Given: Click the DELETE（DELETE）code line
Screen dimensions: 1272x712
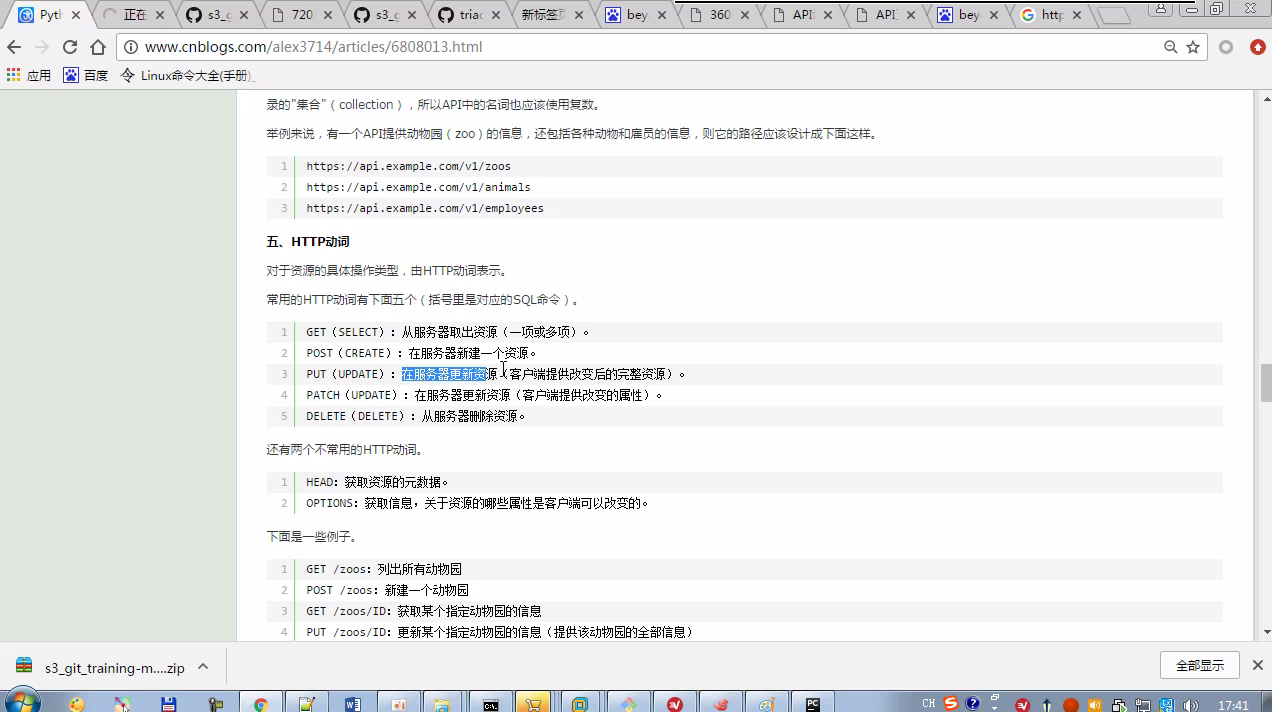Looking at the screenshot, I should pyautogui.click(x=416, y=416).
